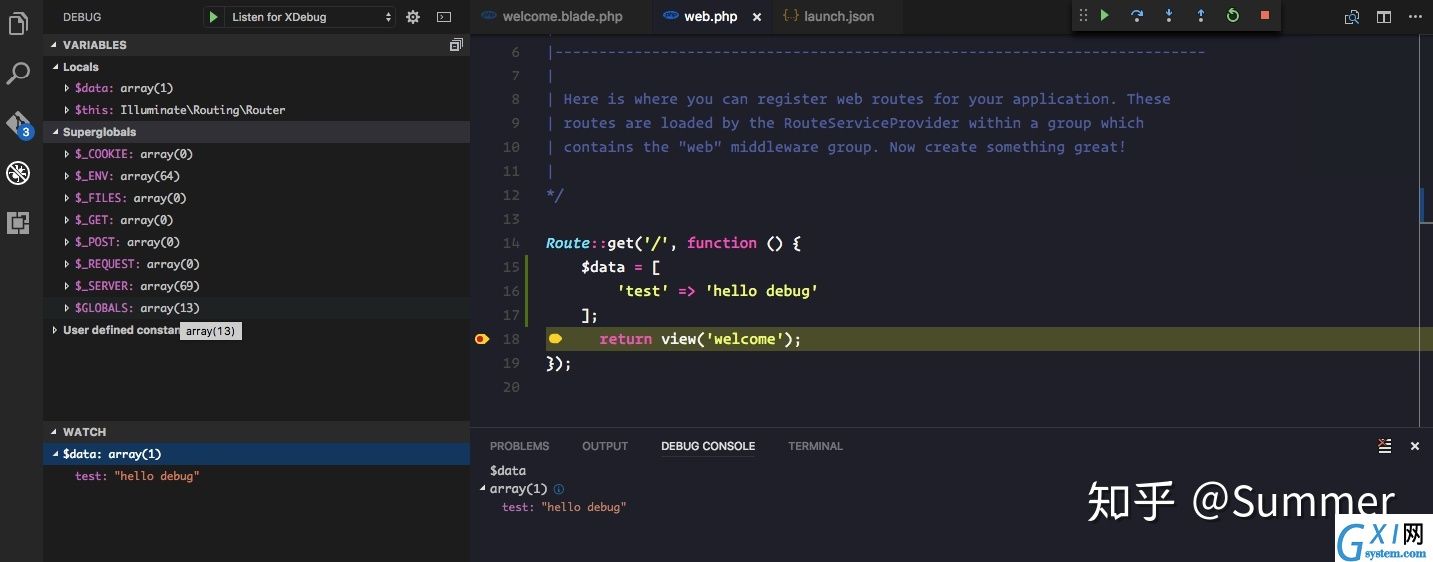Open changes view icon in editor title

pyautogui.click(x=1352, y=17)
